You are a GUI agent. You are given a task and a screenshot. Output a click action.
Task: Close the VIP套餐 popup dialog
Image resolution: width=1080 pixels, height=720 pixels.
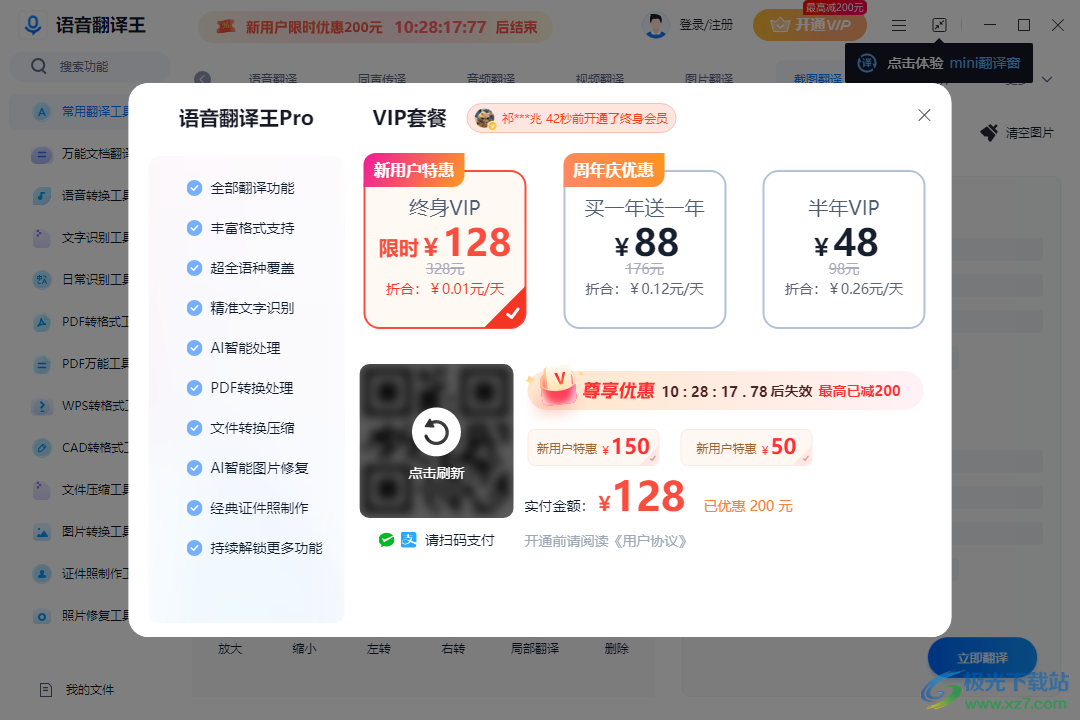(x=924, y=116)
